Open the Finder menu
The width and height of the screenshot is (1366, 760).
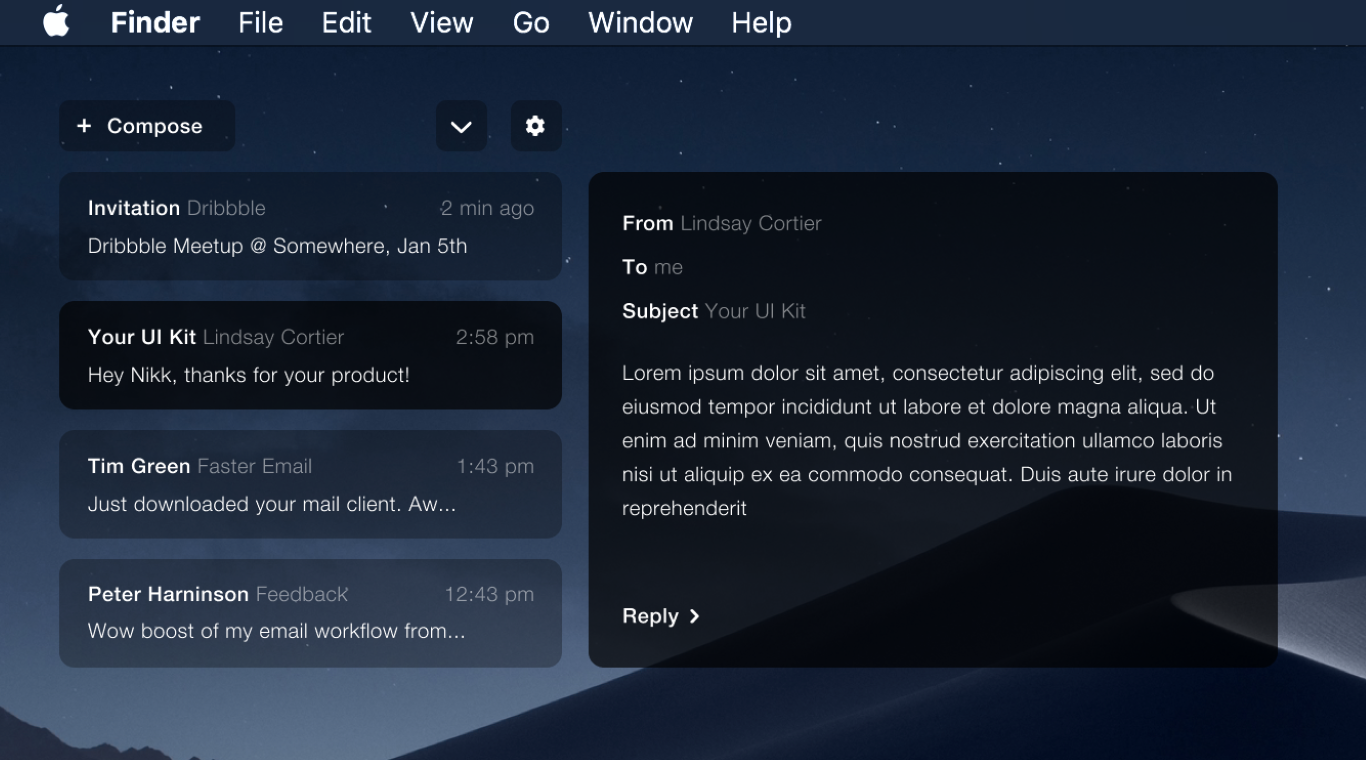[155, 22]
